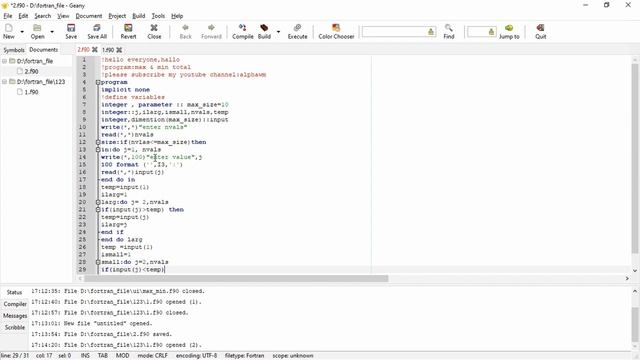Toggle fold marker at line 28 small:do
Viewport: 640px width, 360px height.
pyautogui.click(x=98, y=262)
